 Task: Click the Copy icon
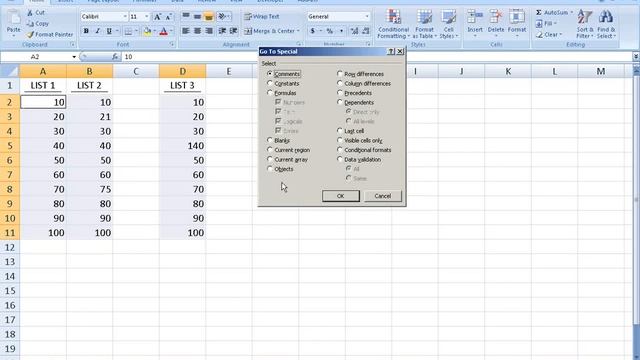click(x=30, y=24)
